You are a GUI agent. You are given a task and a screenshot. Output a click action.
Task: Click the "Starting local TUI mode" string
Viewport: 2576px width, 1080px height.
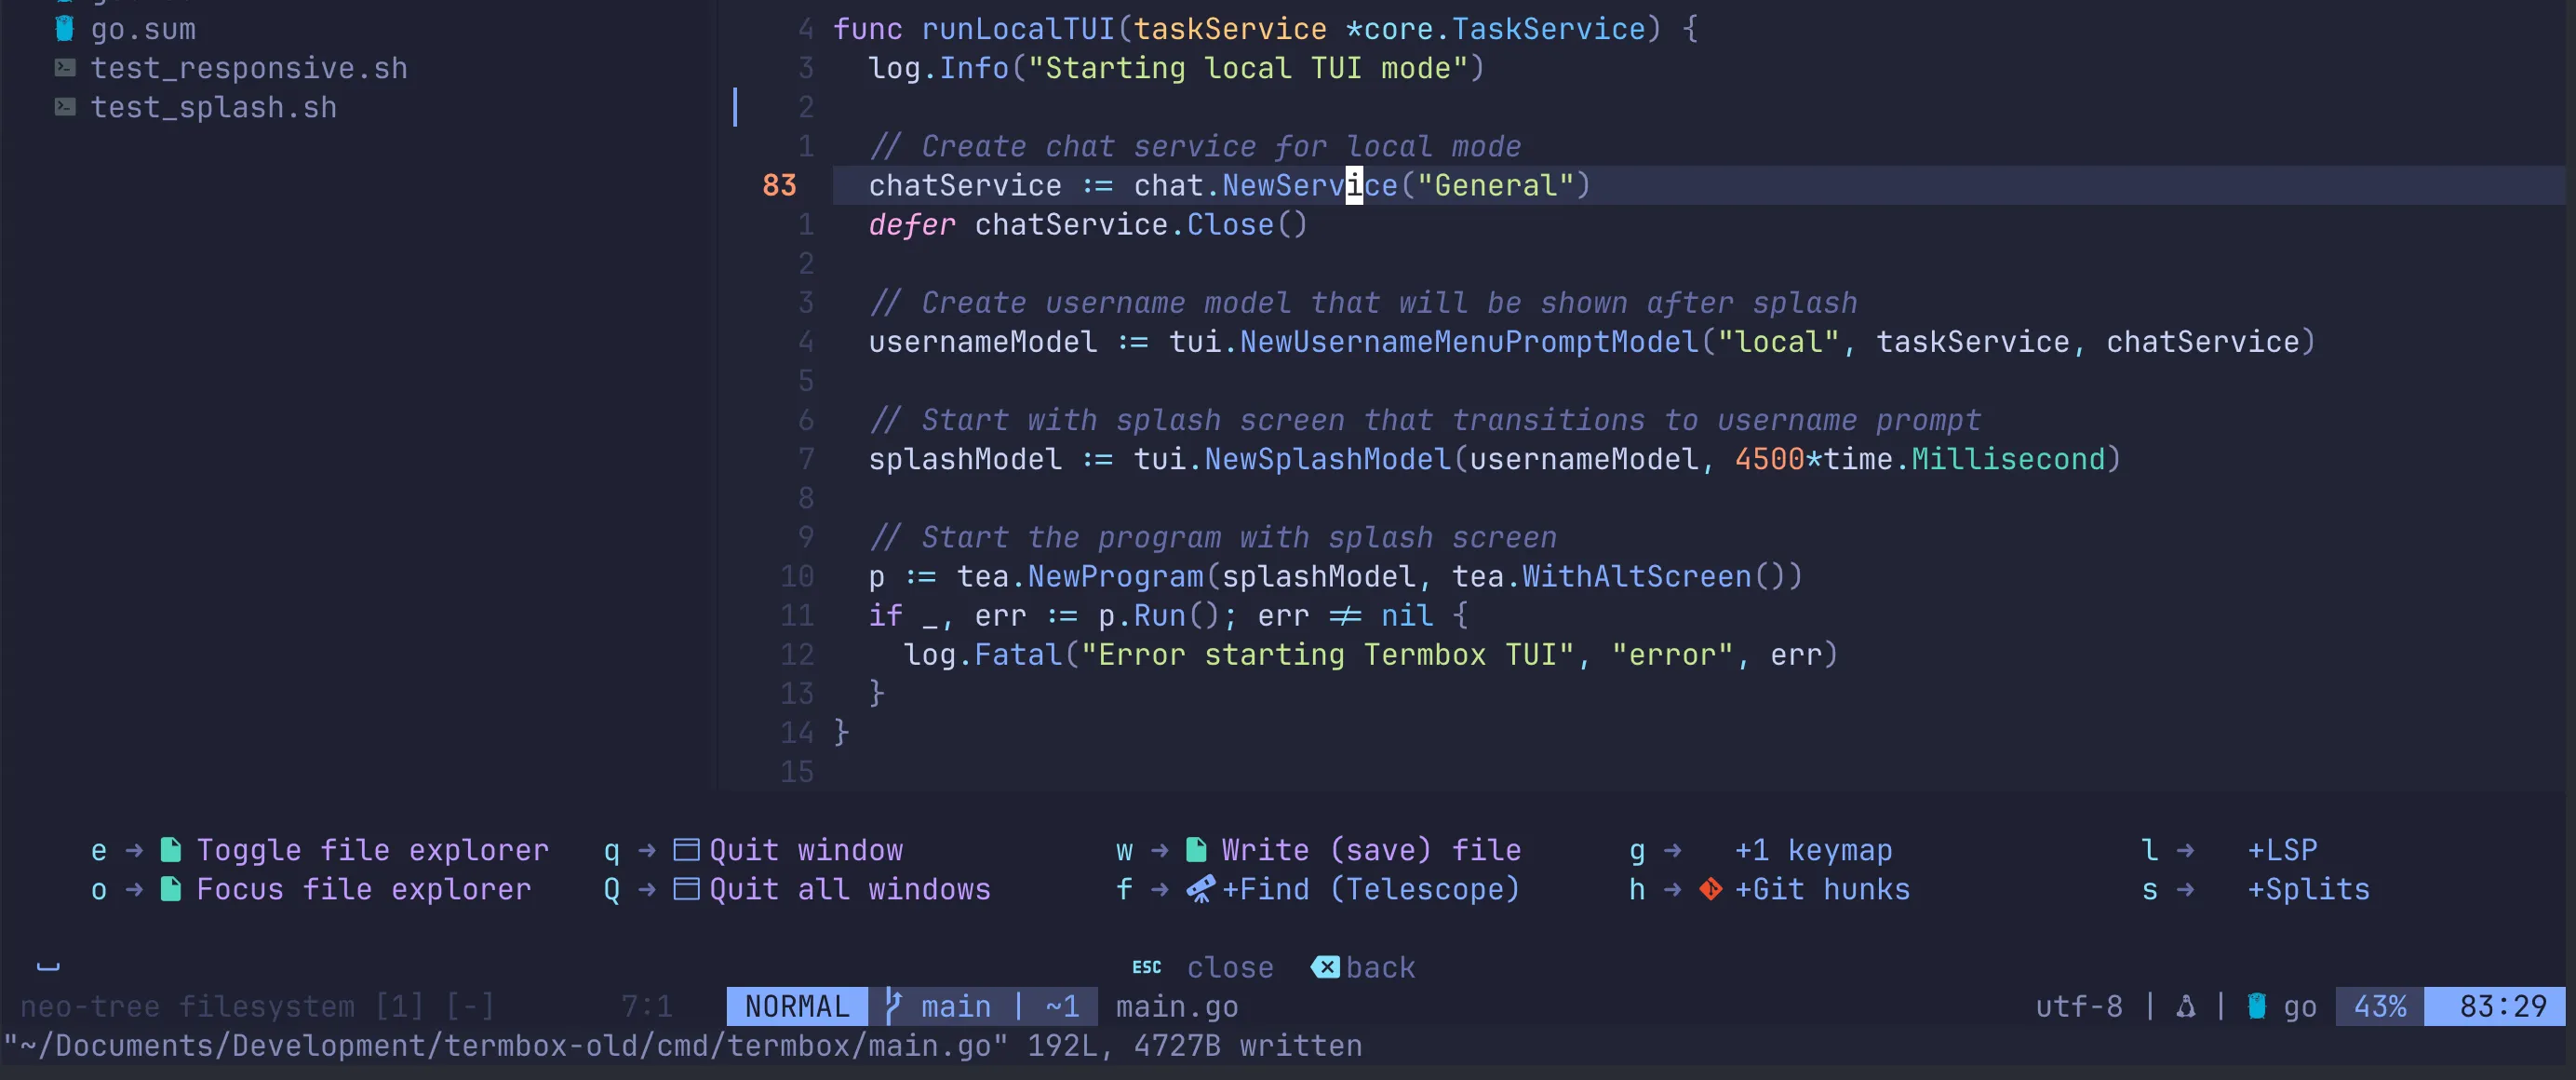click(1247, 68)
